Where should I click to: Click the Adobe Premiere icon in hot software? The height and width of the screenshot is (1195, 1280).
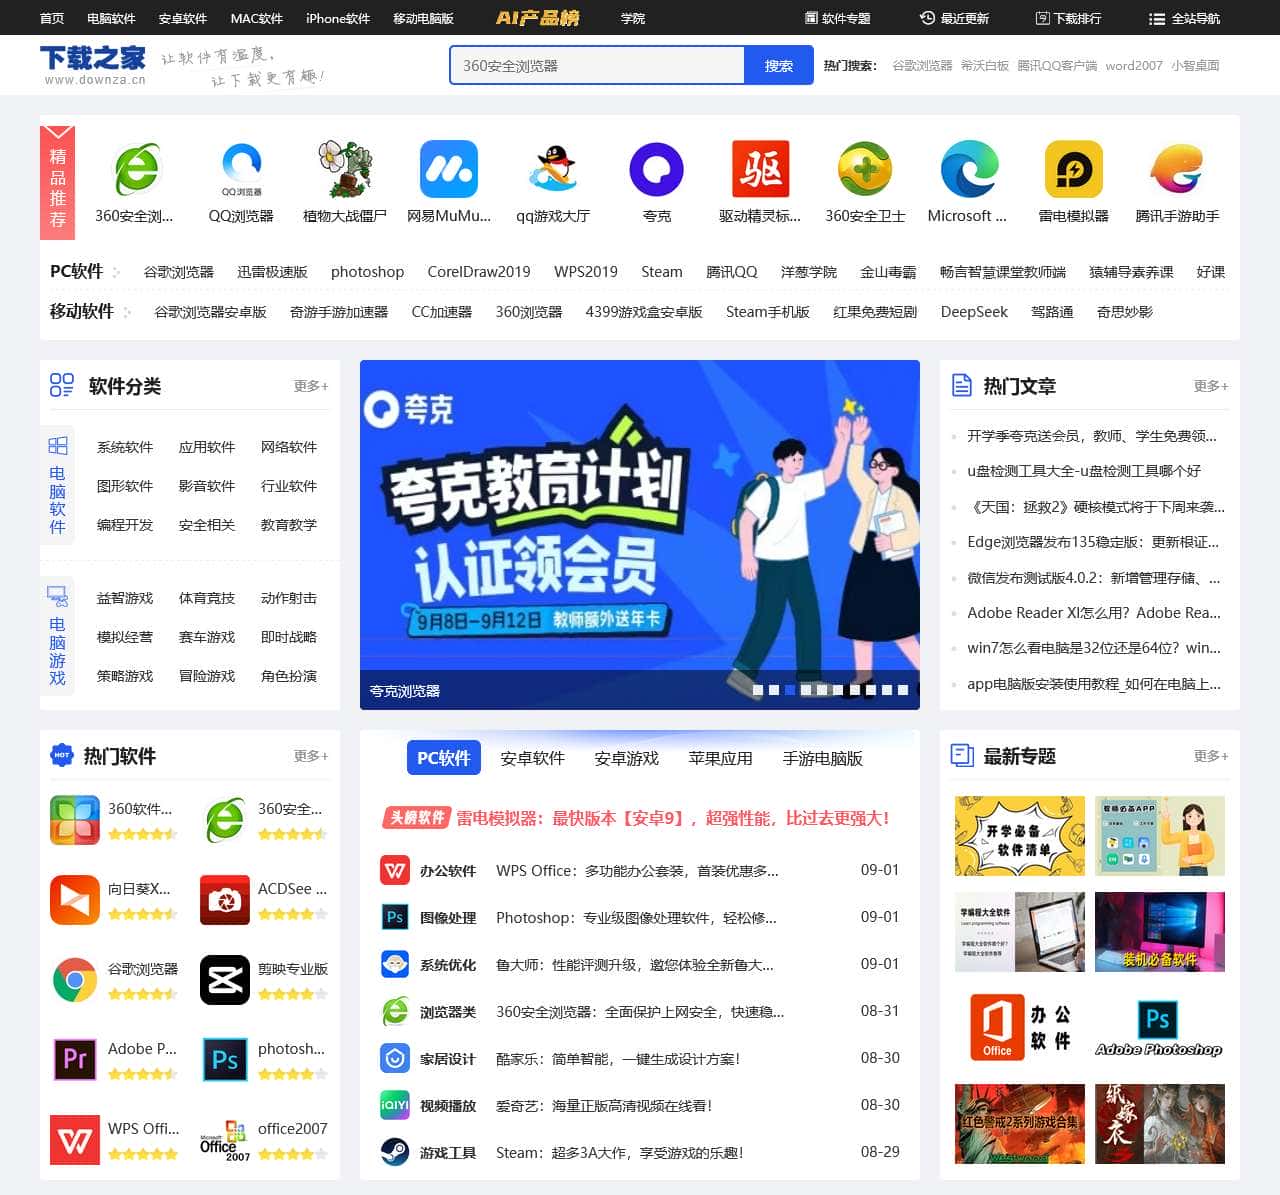click(x=75, y=1060)
